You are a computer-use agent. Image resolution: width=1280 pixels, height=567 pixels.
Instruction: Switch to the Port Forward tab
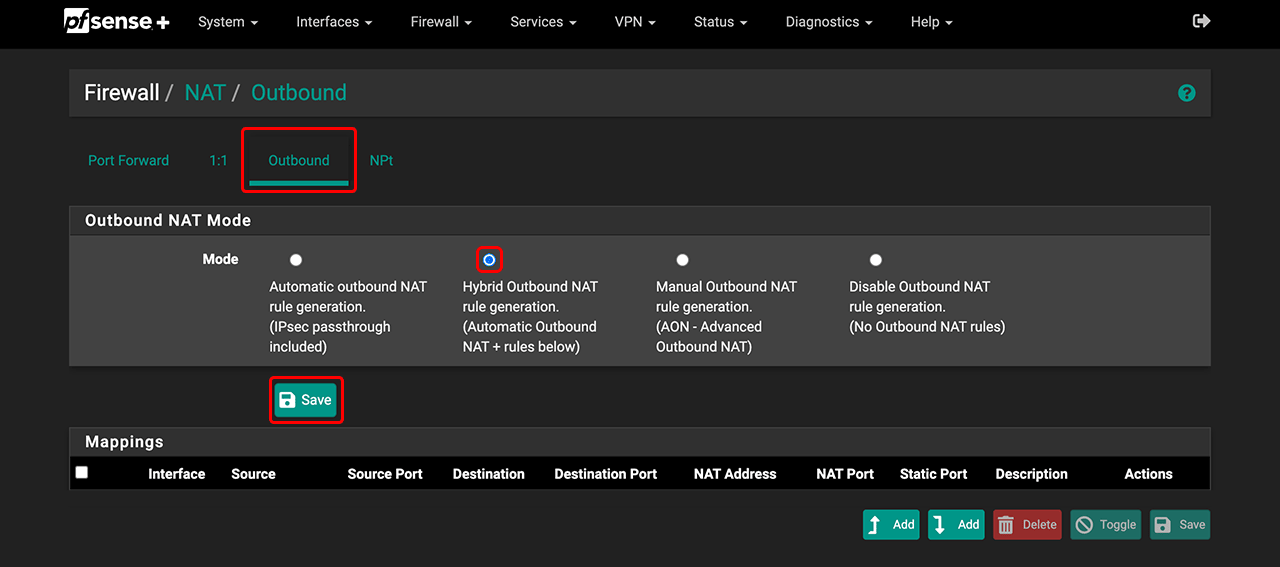click(128, 161)
